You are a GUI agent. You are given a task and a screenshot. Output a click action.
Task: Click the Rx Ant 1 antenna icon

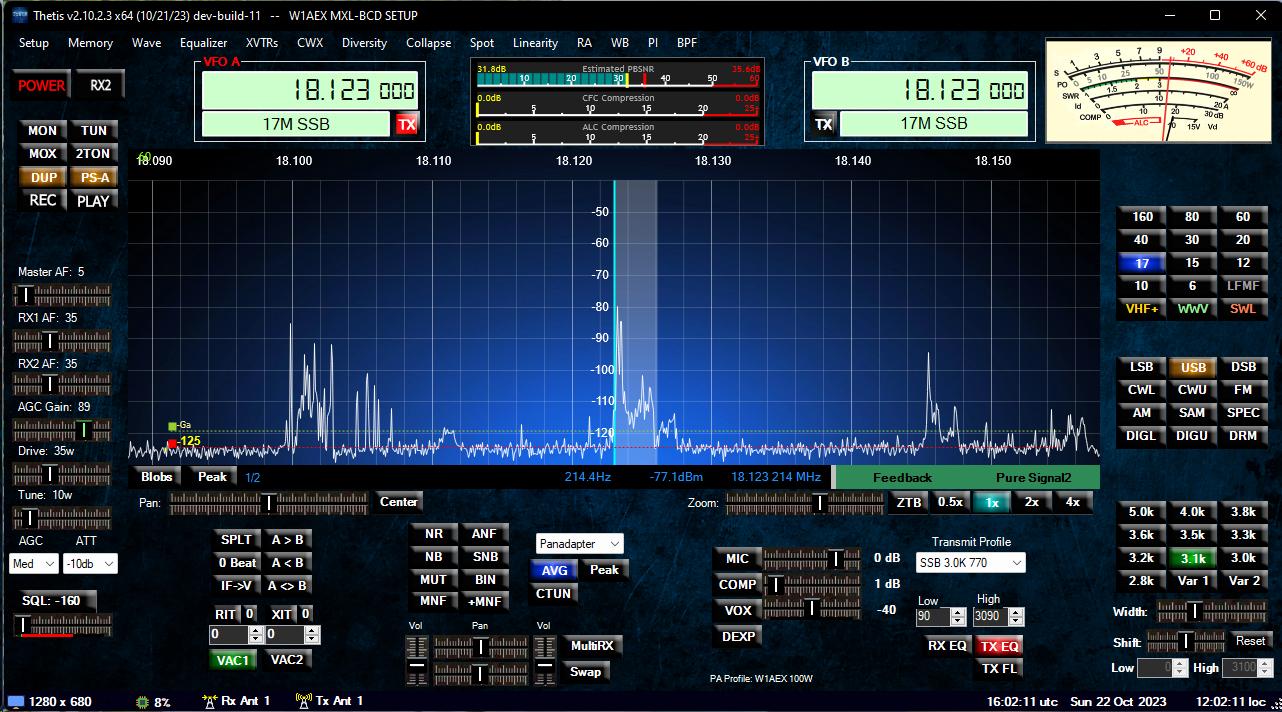[x=210, y=701]
